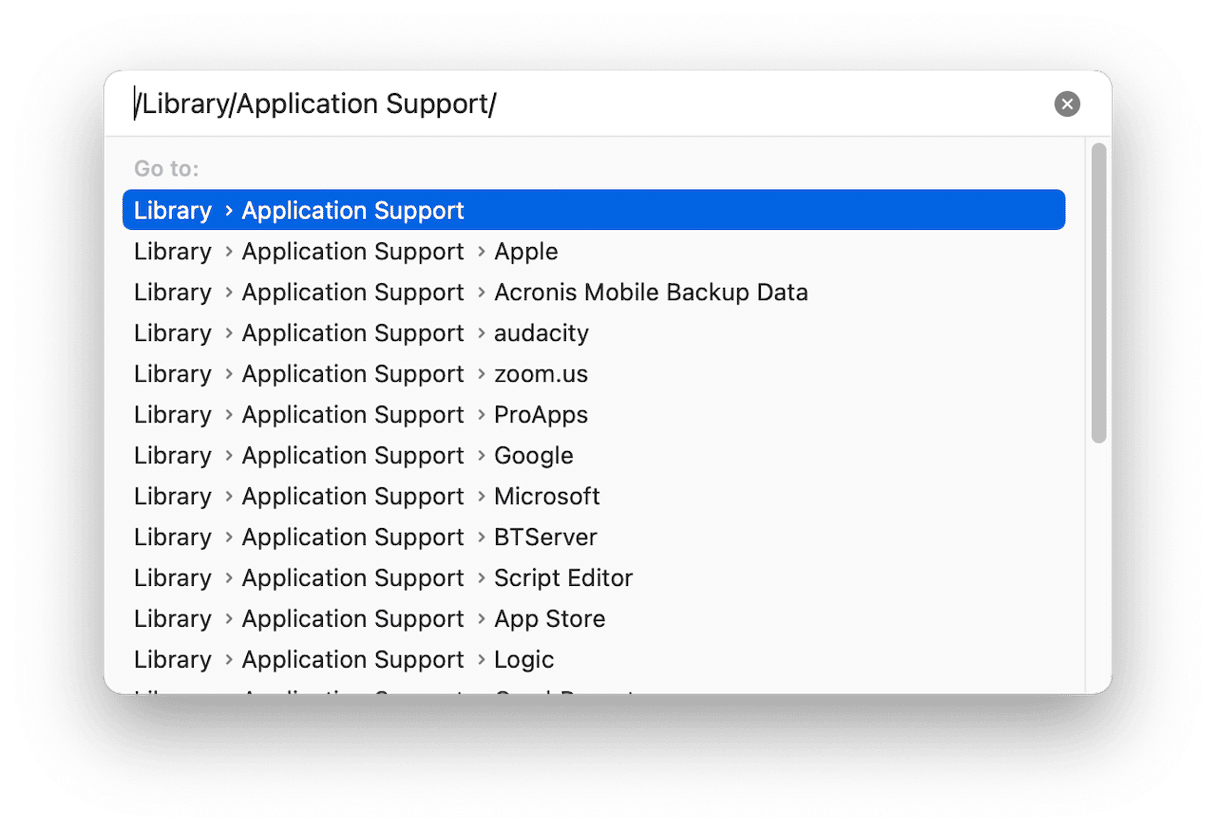Click the vertical scrollbar thumb of suggestions list

pyautogui.click(x=1099, y=293)
